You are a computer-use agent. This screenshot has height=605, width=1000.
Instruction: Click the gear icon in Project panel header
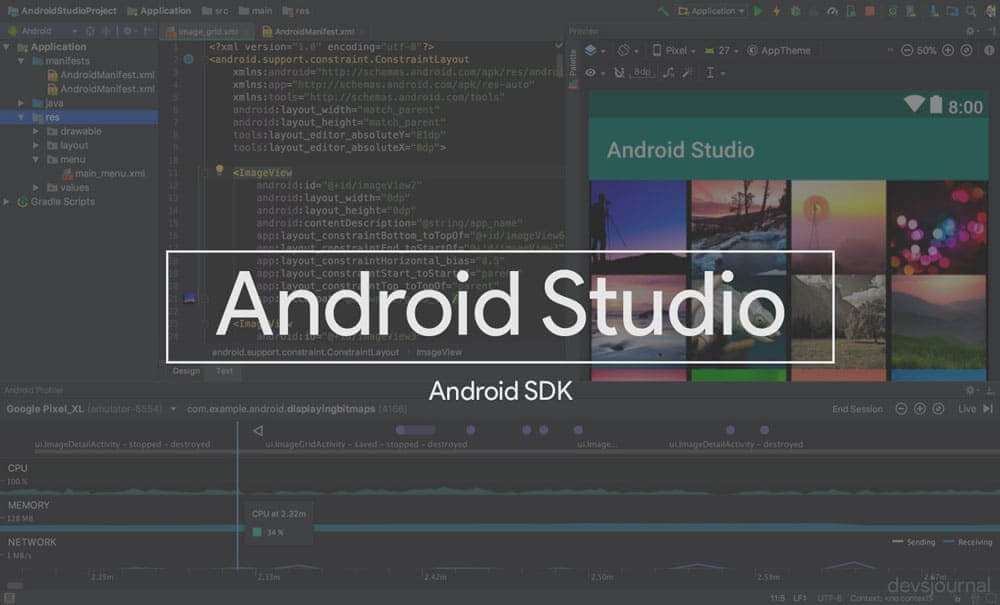click(128, 31)
